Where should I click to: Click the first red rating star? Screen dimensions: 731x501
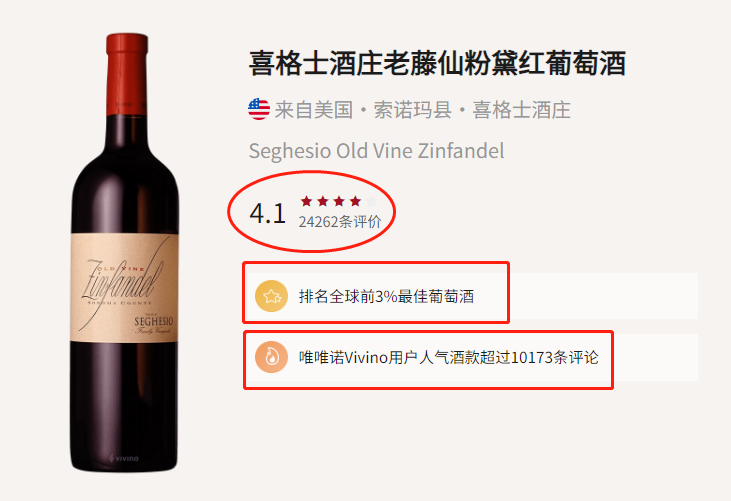pyautogui.click(x=306, y=201)
